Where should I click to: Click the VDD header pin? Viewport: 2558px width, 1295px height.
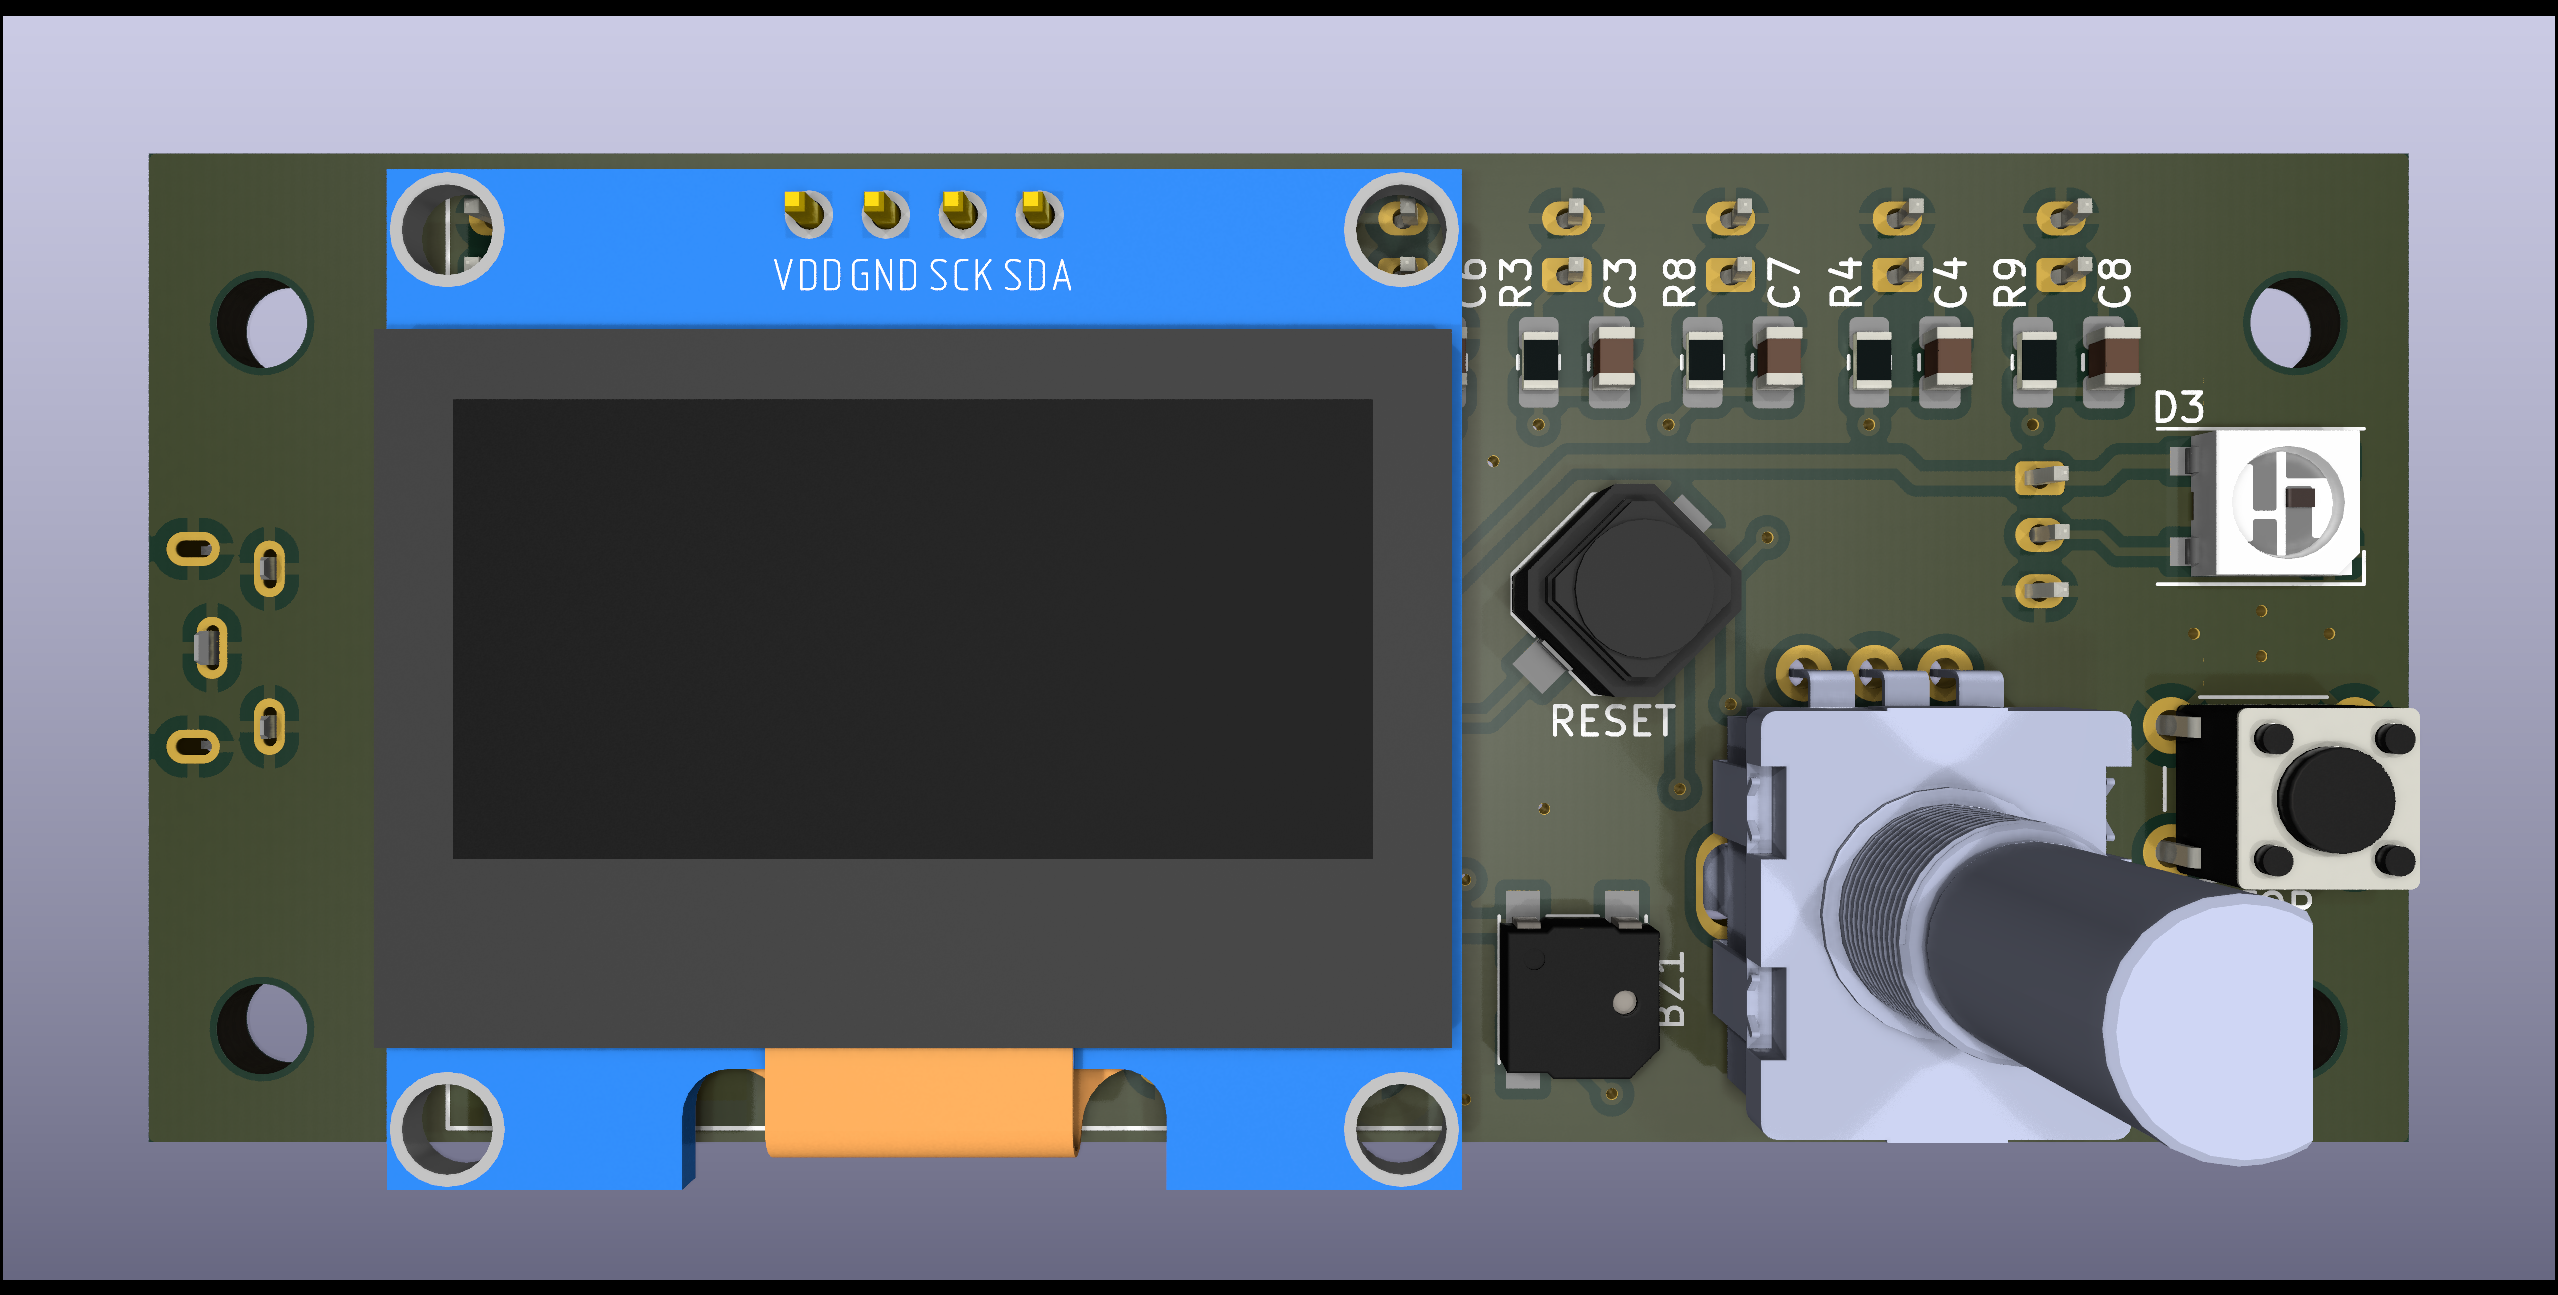coord(806,213)
